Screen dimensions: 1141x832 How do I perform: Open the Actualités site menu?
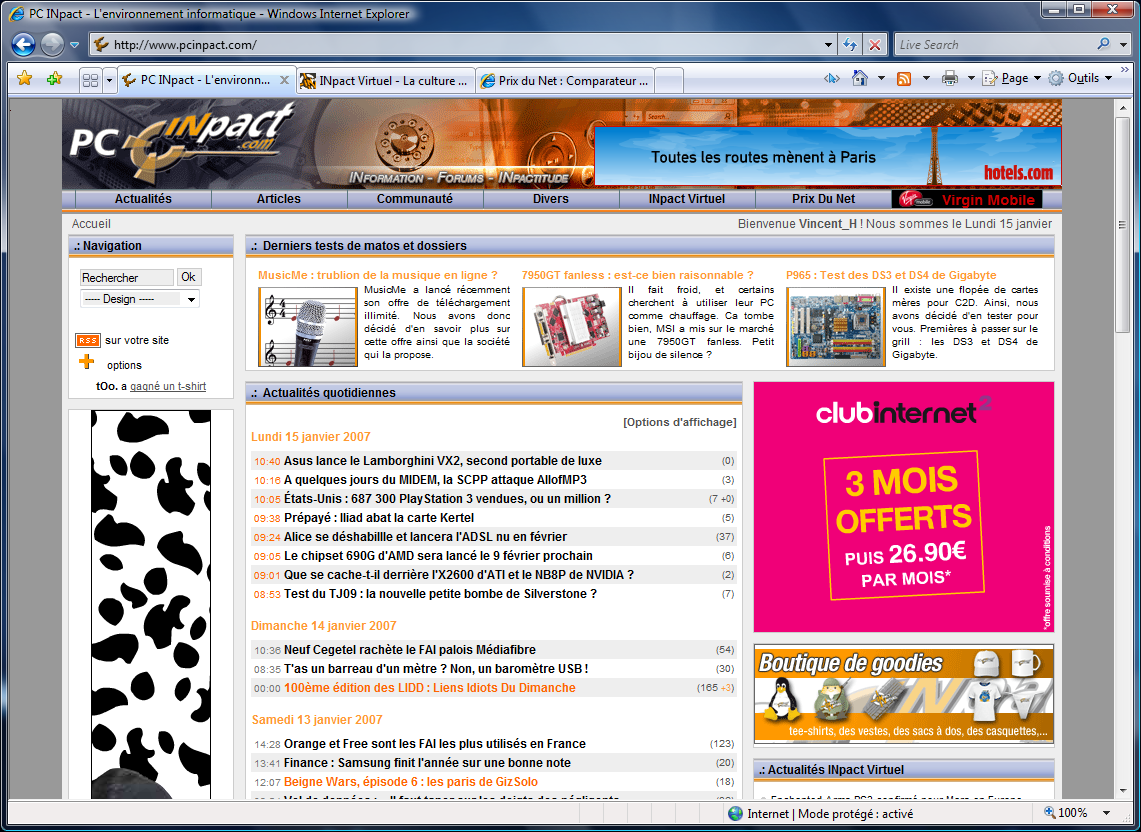(x=143, y=199)
